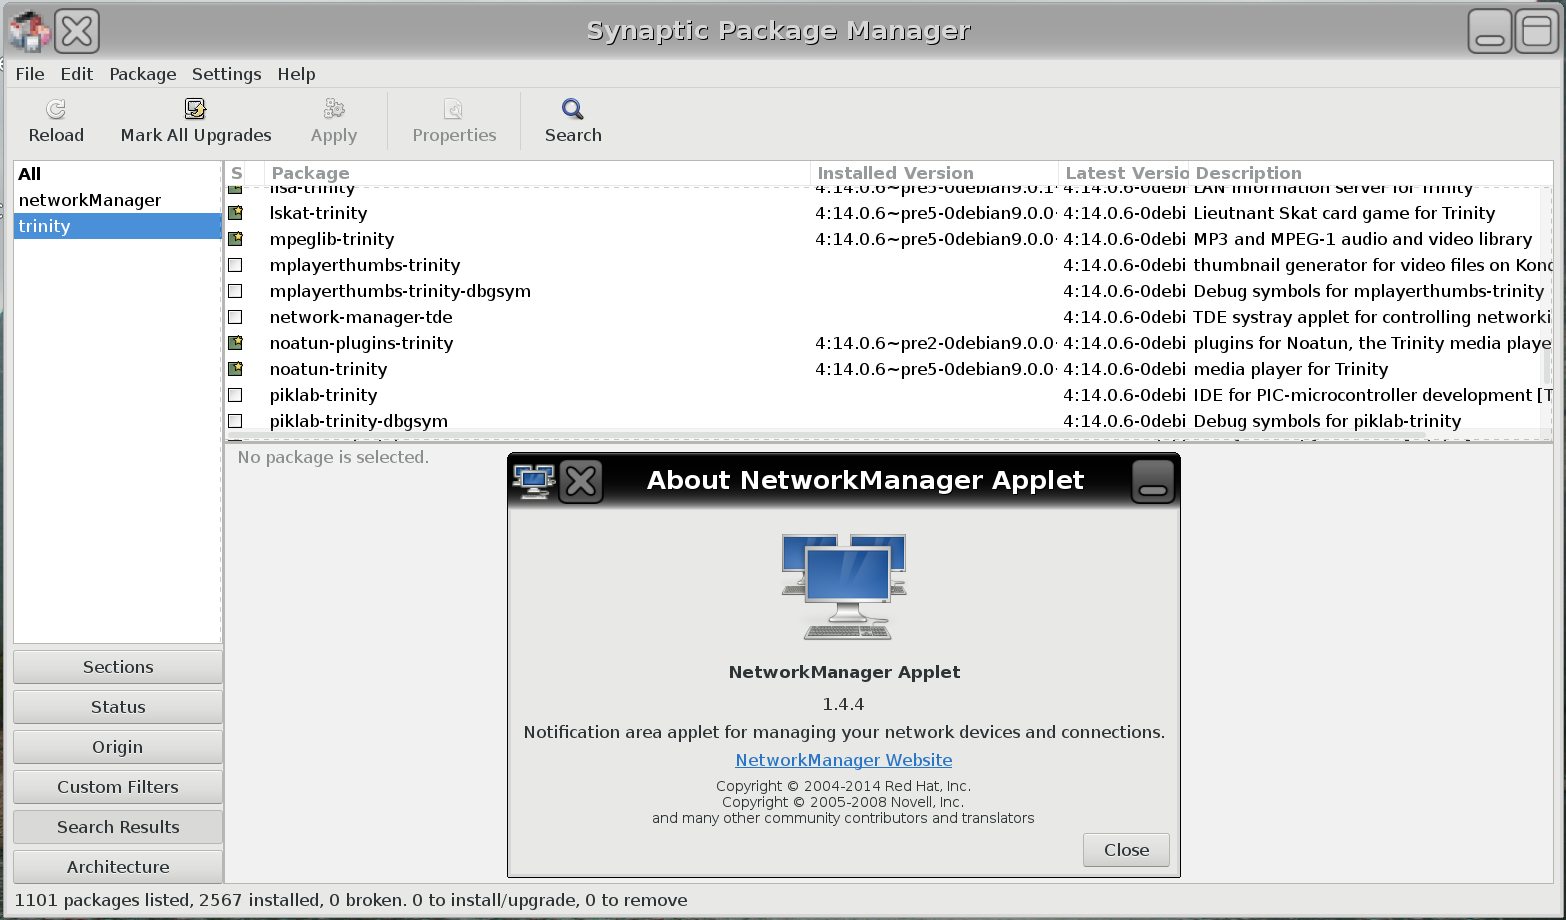Mark the piklab-trinity-dbgsym status checkbox
Image resolution: width=1566 pixels, height=920 pixels.
click(236, 421)
